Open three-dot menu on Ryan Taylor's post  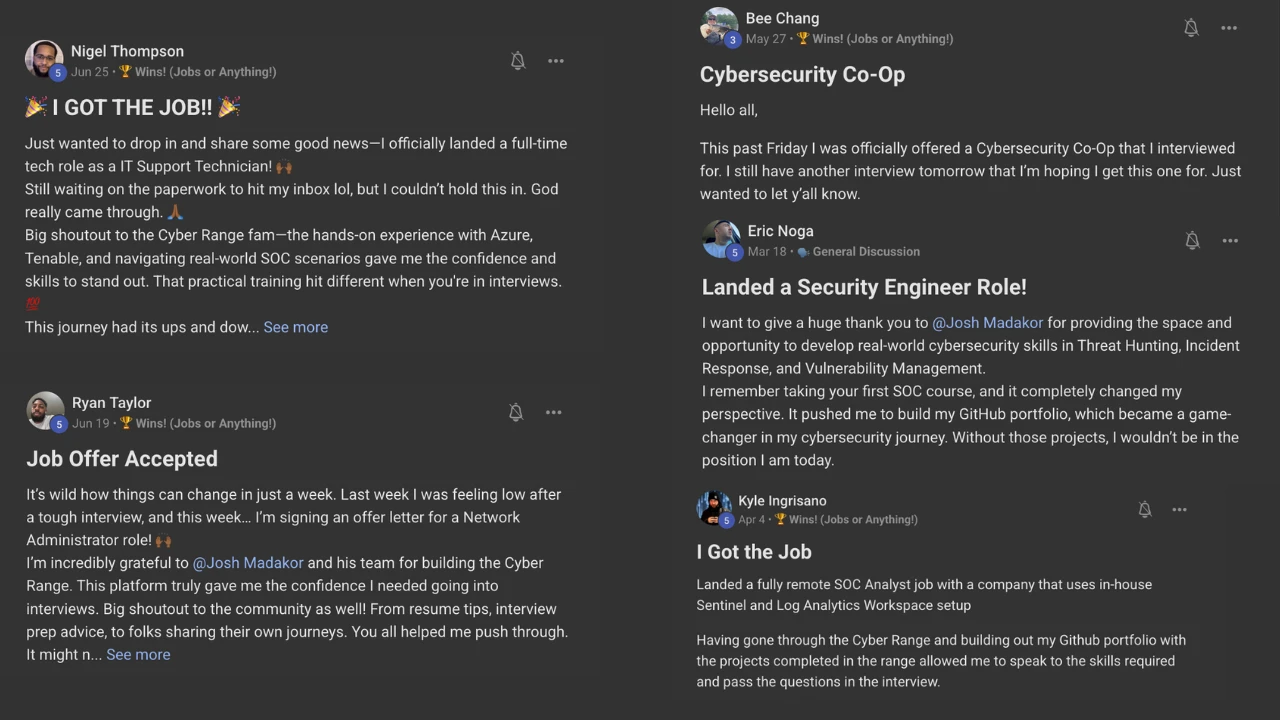click(554, 412)
